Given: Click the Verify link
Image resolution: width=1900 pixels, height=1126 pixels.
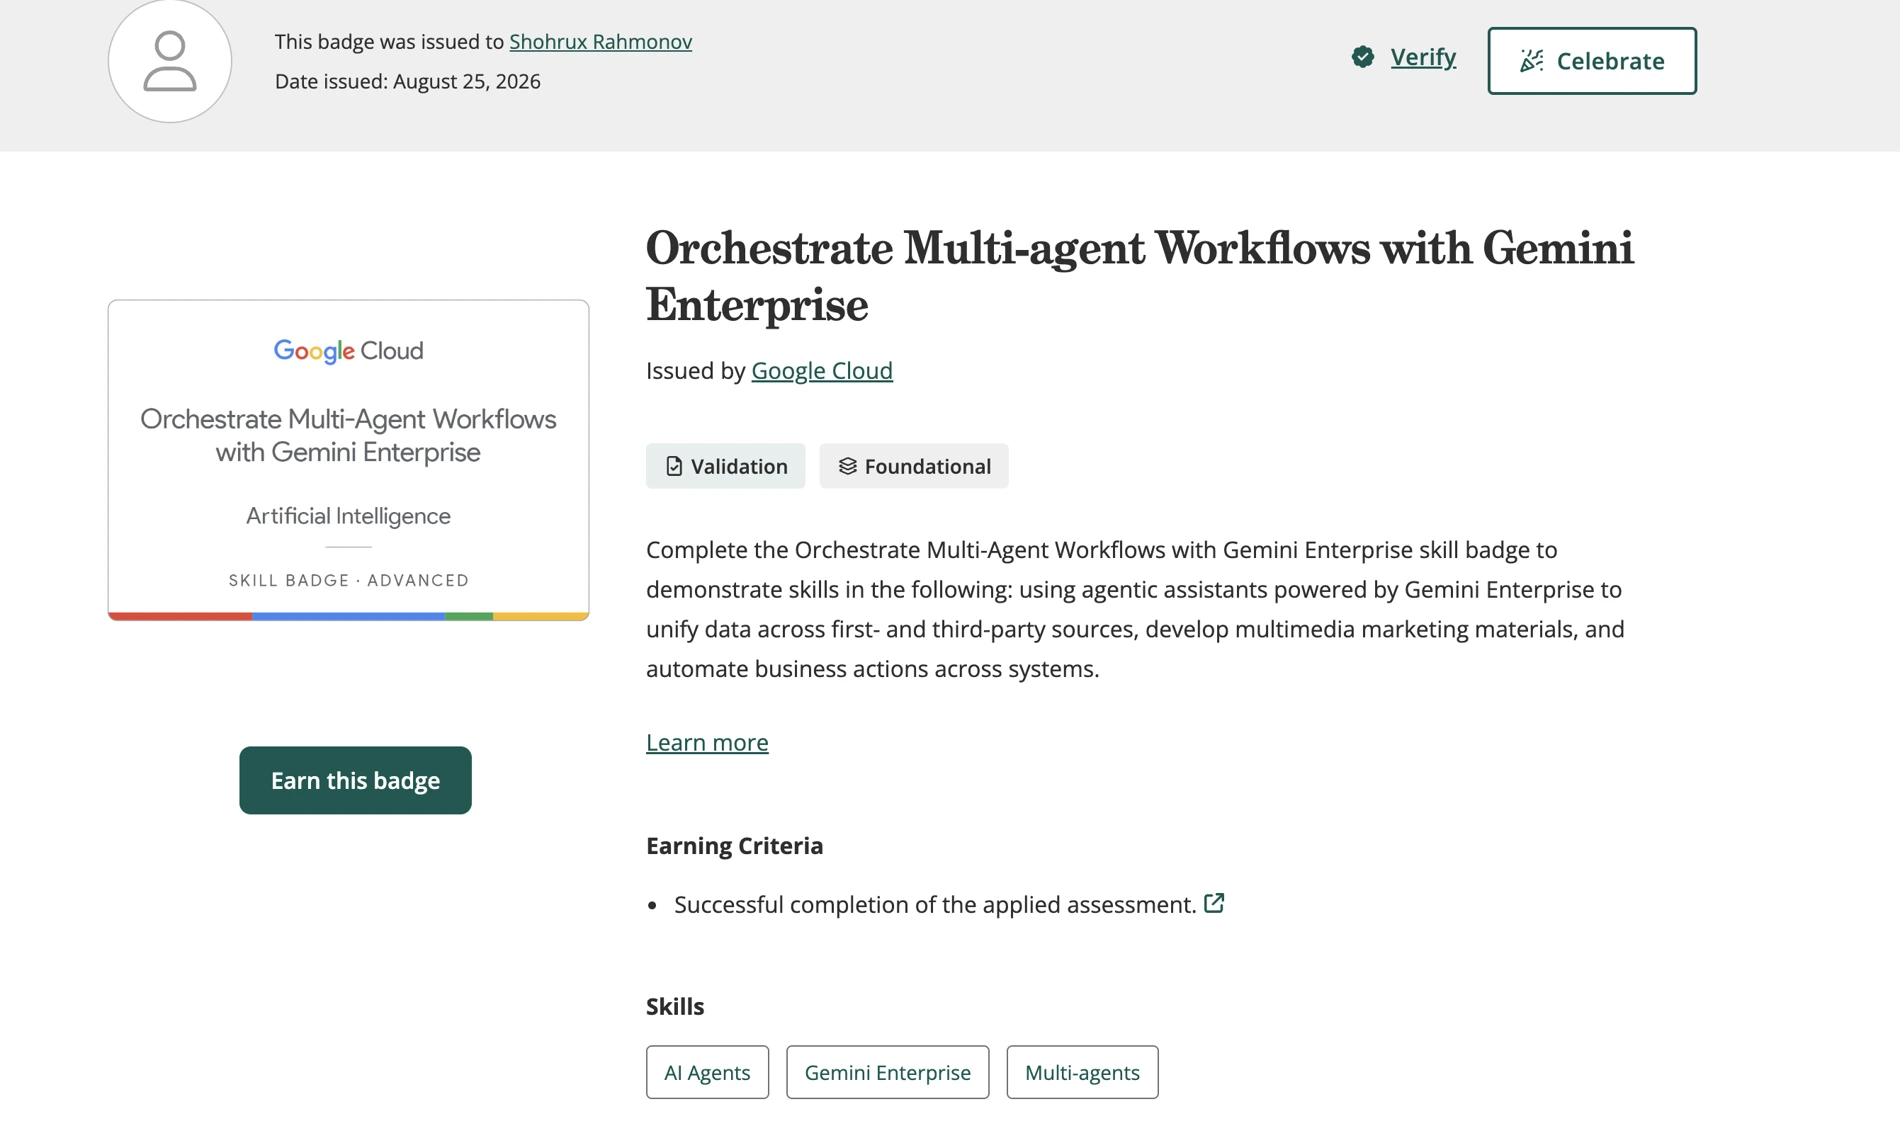Looking at the screenshot, I should pos(1423,57).
